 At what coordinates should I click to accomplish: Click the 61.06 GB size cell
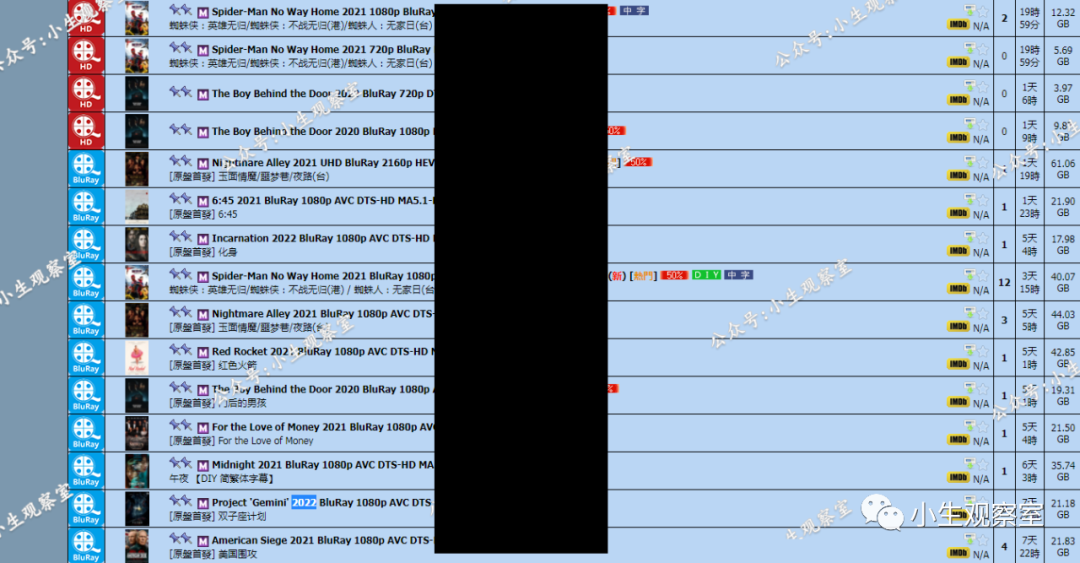click(x=1063, y=169)
